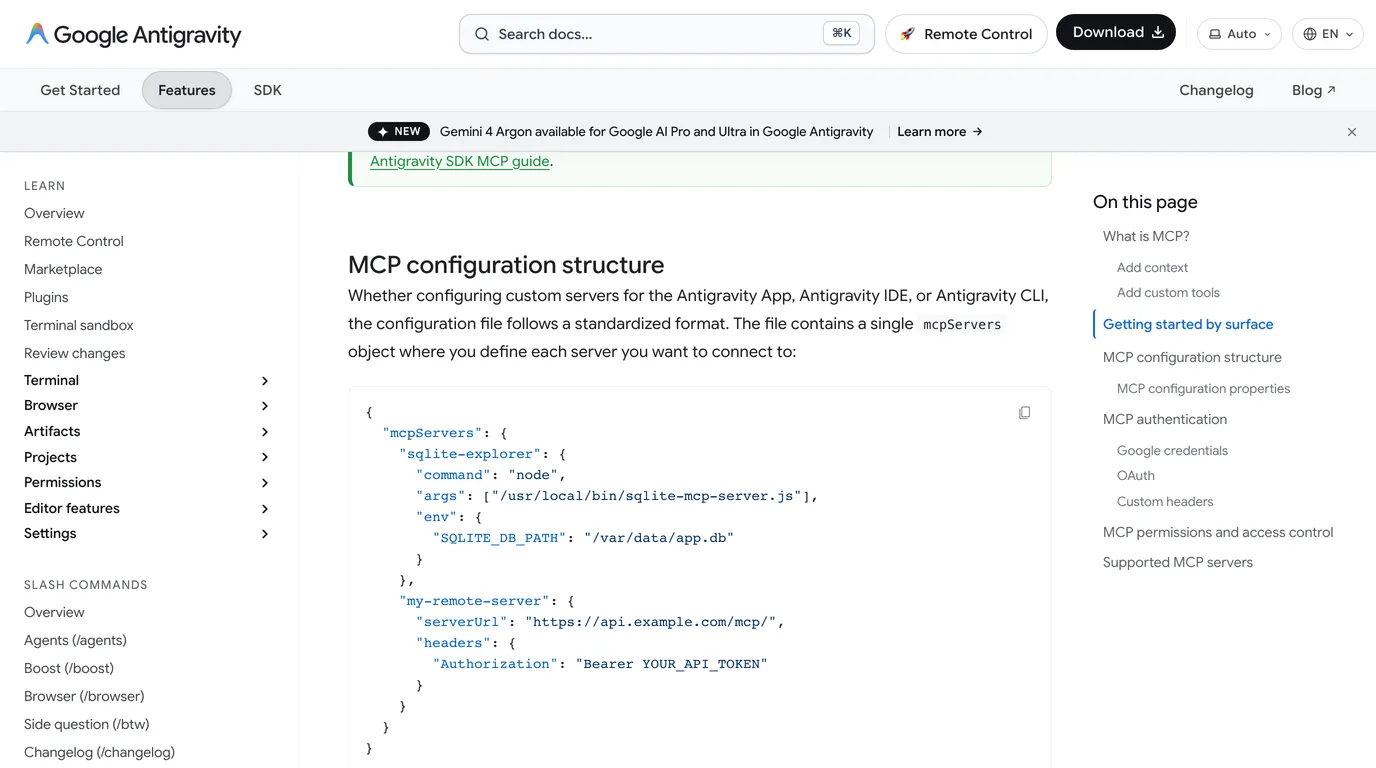
Task: Jump to Getting started by surface
Action: (x=1188, y=324)
